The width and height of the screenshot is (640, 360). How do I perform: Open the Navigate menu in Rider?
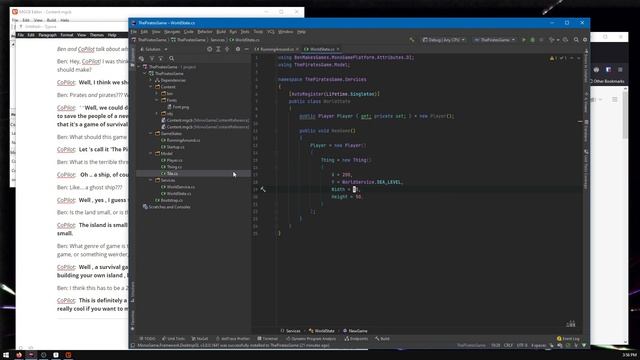pyautogui.click(x=172, y=32)
